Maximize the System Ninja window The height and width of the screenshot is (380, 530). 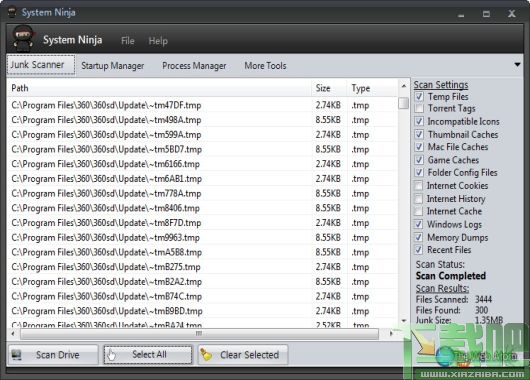pyautogui.click(x=486, y=14)
